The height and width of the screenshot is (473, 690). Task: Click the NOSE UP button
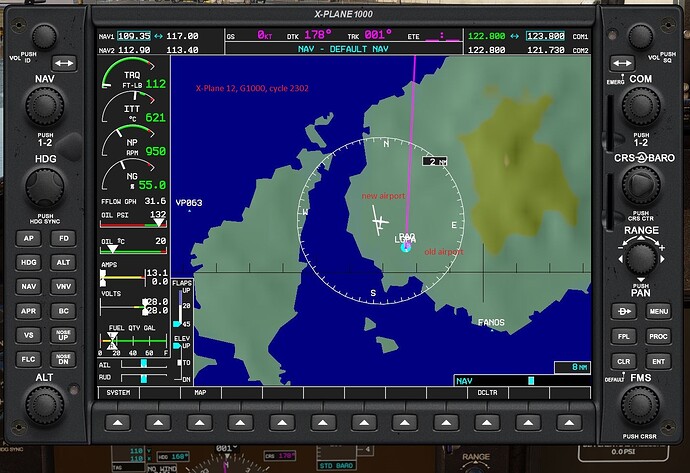(63, 335)
